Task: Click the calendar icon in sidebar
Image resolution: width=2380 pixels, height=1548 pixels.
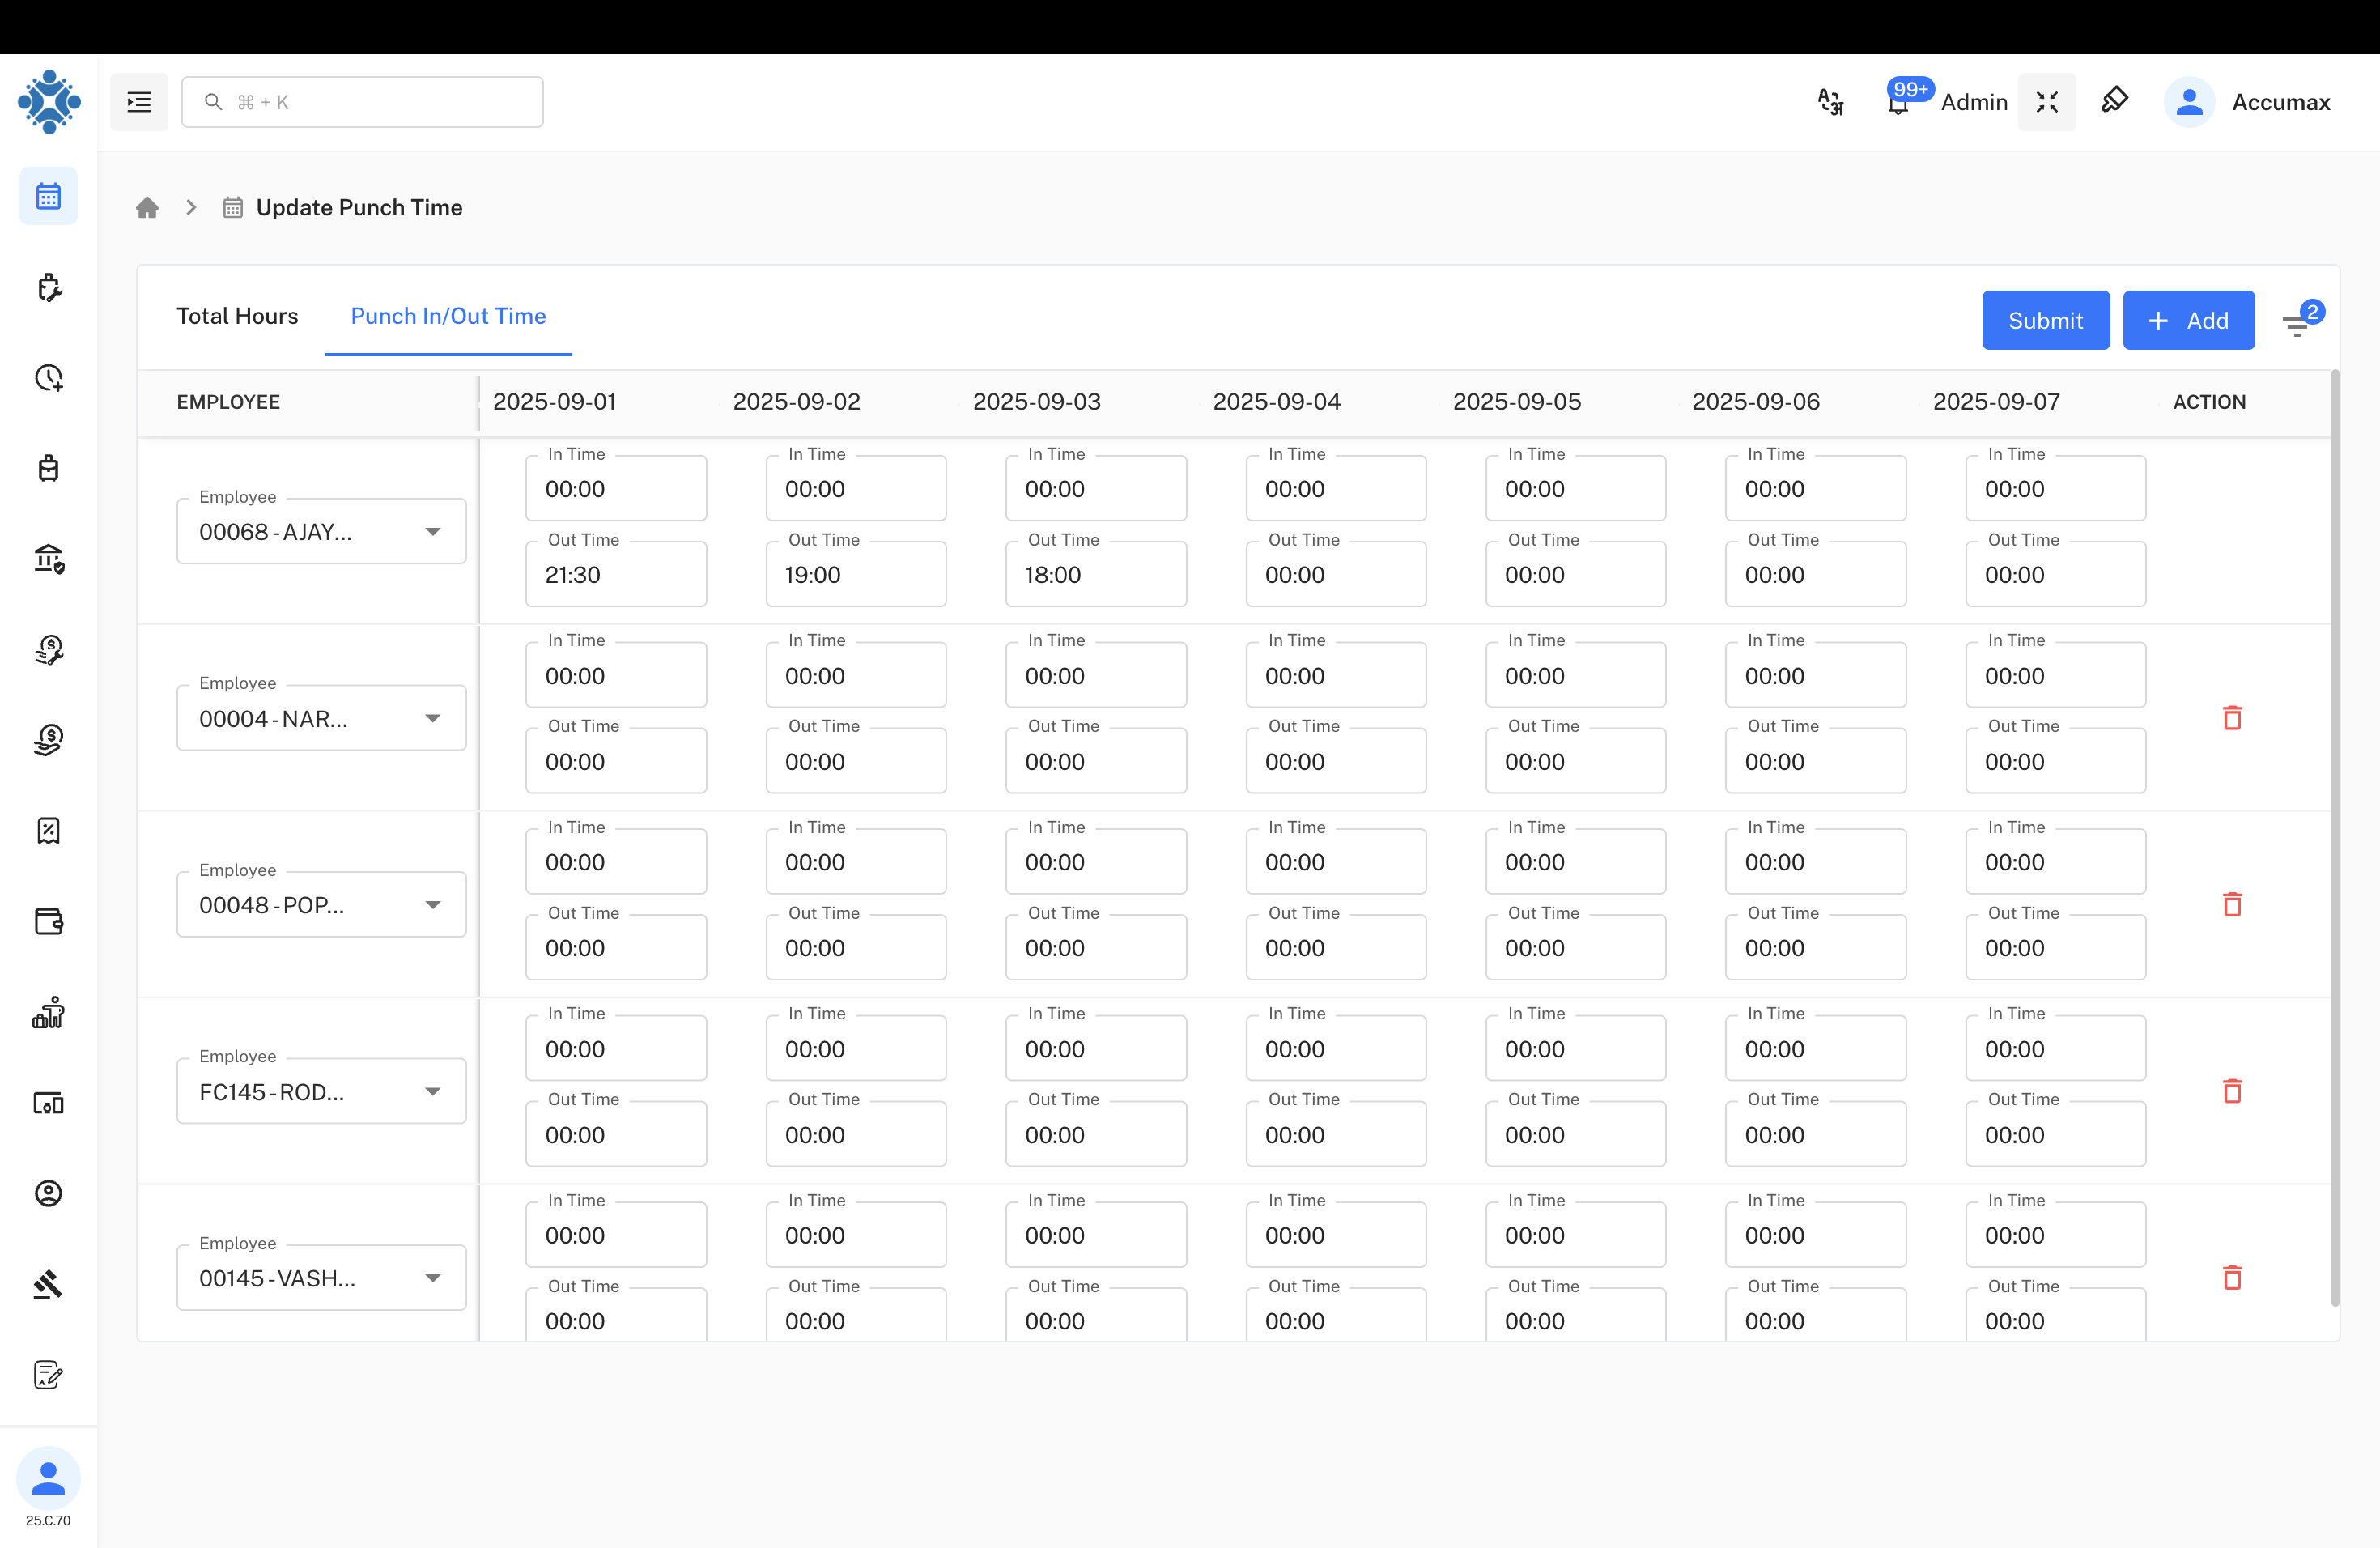Action: coord(48,196)
